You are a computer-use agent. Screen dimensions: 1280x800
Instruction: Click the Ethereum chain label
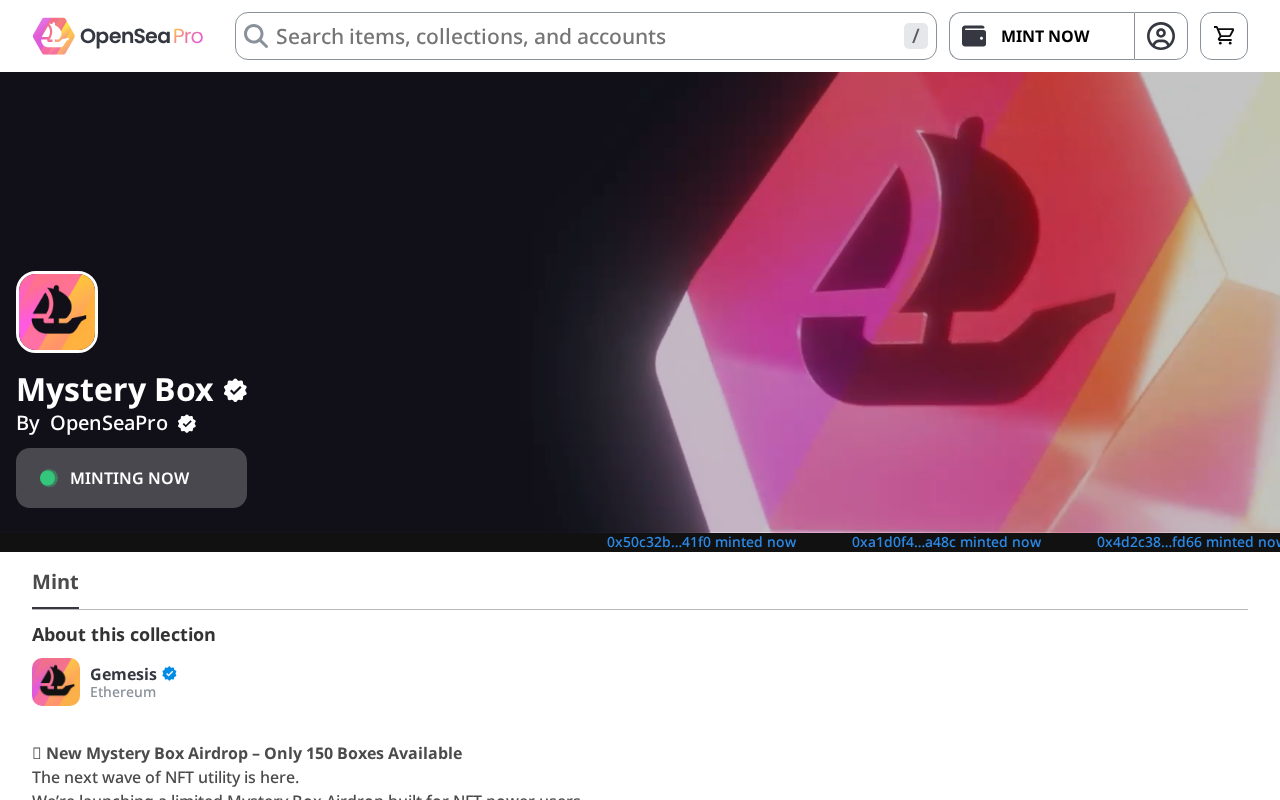pyautogui.click(x=123, y=692)
